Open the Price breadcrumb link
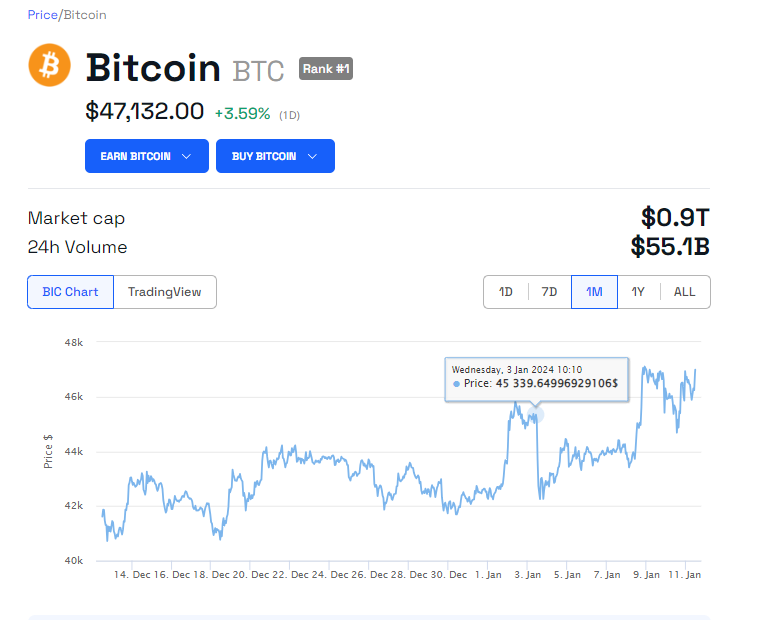This screenshot has width=774, height=620. [43, 15]
